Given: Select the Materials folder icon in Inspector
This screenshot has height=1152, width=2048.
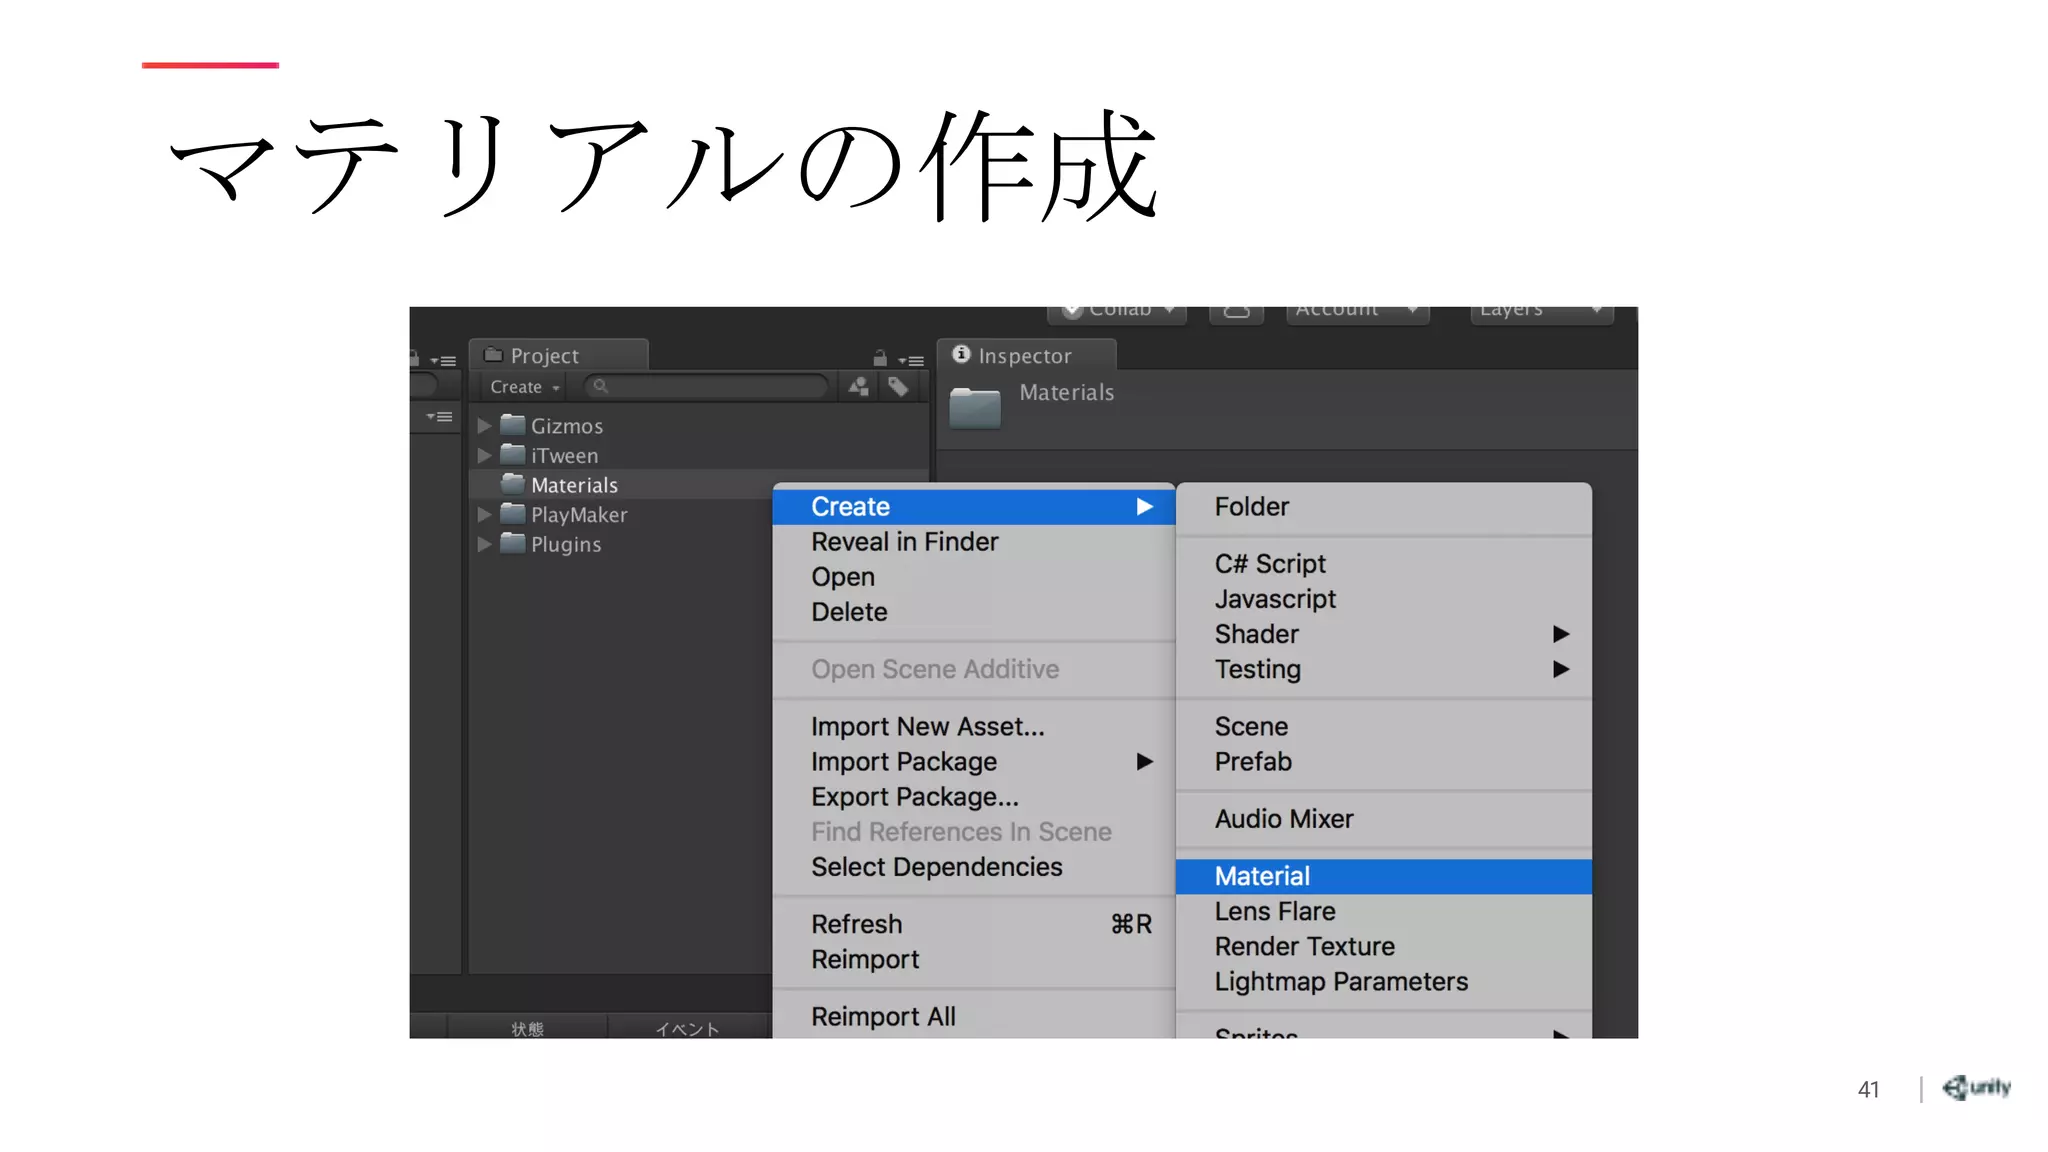Looking at the screenshot, I should coord(975,407).
